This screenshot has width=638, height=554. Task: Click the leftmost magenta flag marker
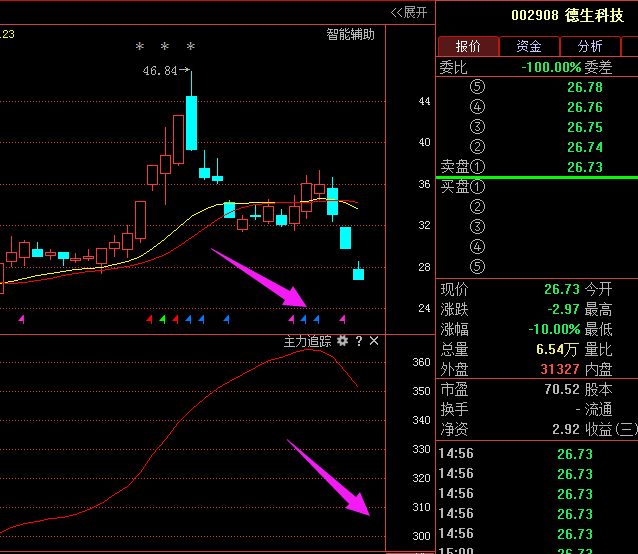coord(21,319)
